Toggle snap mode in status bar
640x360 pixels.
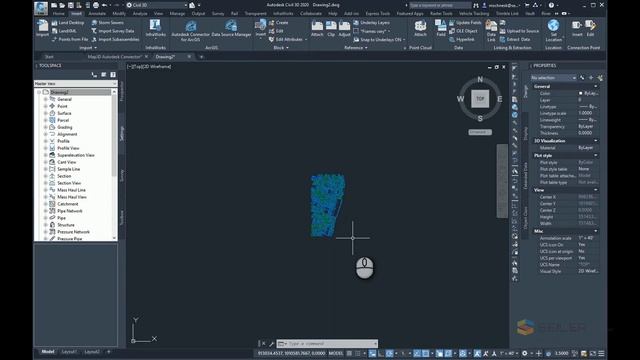coord(358,353)
